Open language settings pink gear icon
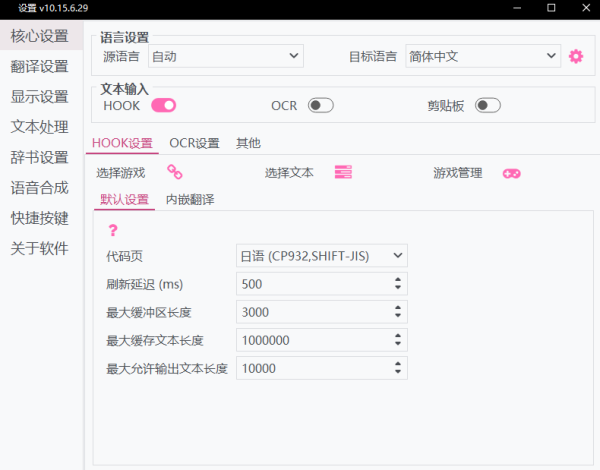This screenshot has height=470, width=600. [x=576, y=57]
